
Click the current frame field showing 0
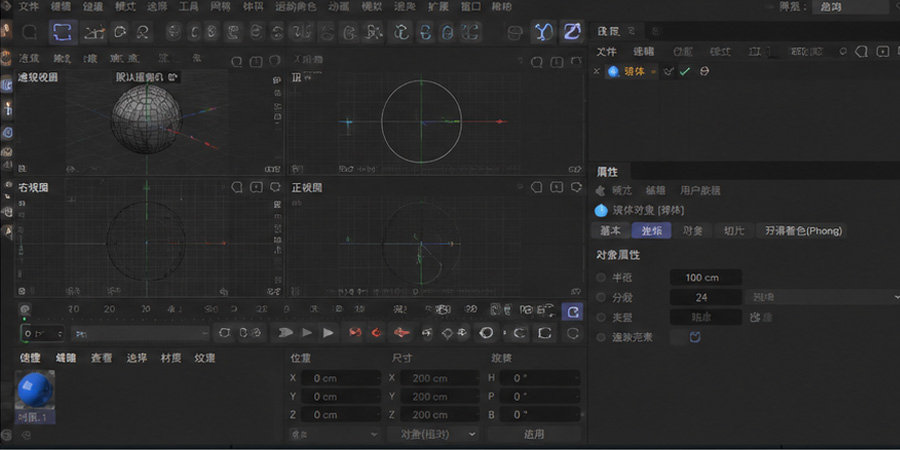[x=42, y=333]
